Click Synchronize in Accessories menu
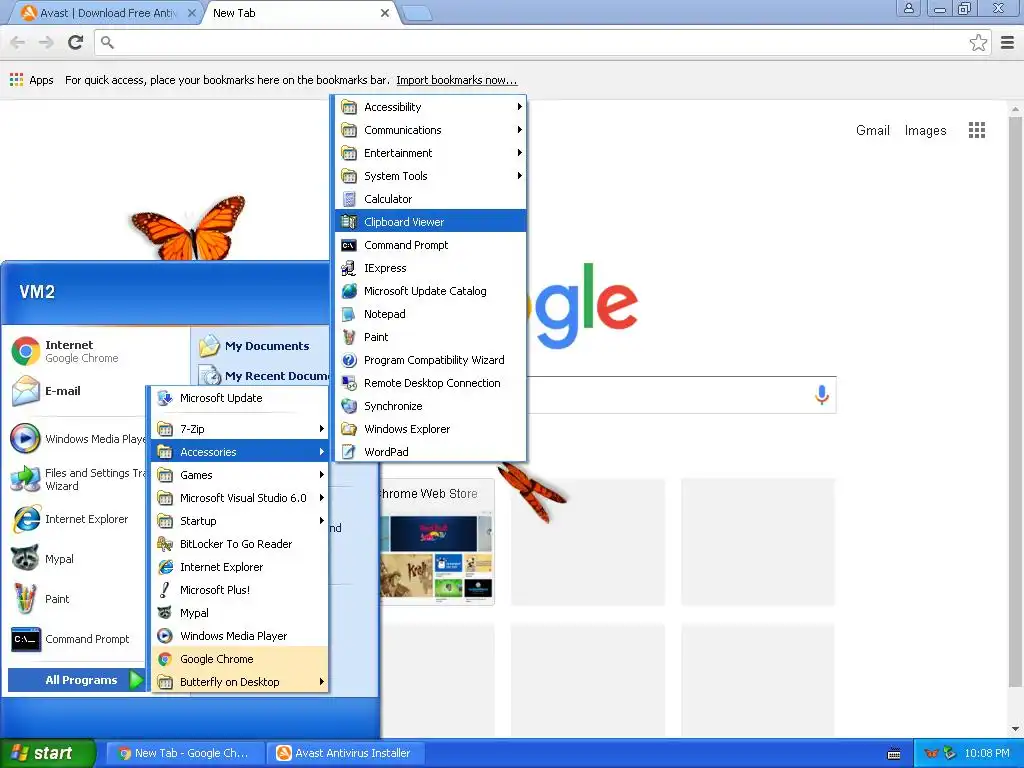The width and height of the screenshot is (1024, 768). pos(430,406)
